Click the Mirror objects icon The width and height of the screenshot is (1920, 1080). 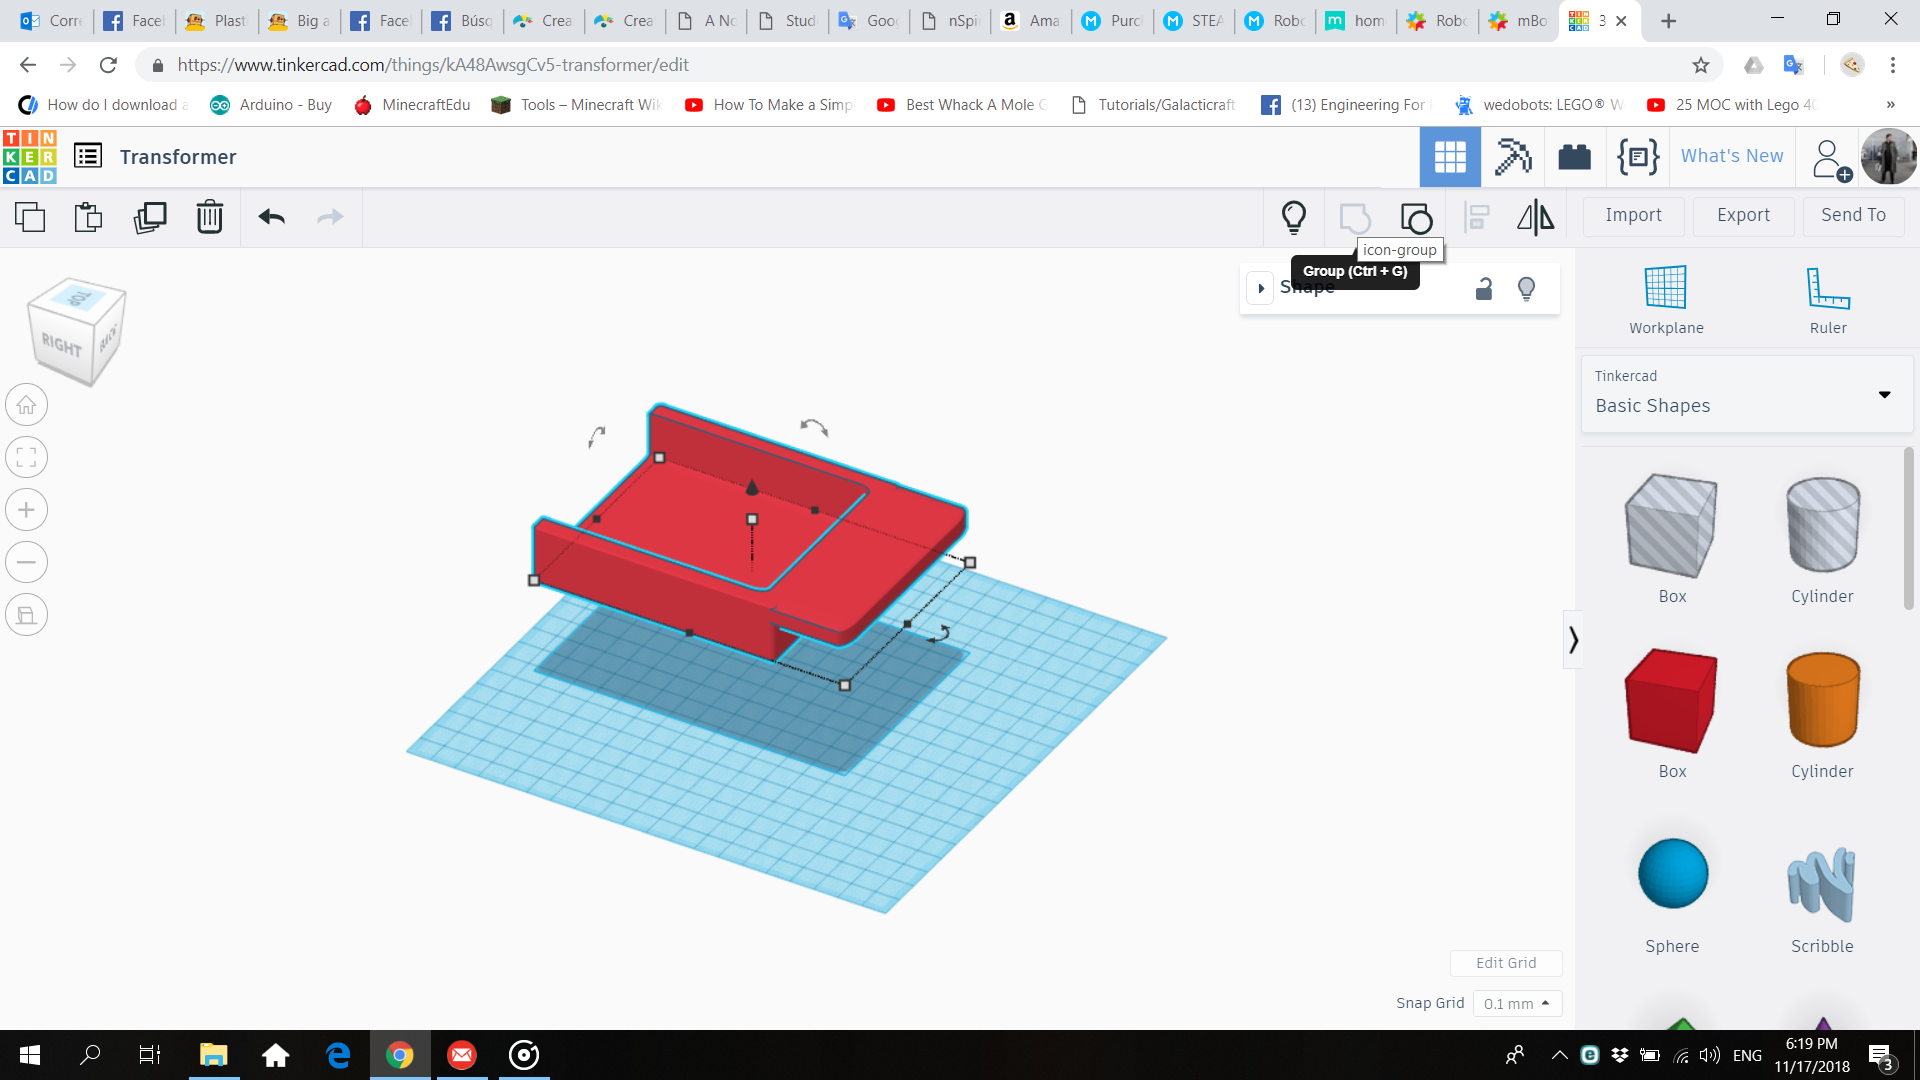pos(1535,216)
